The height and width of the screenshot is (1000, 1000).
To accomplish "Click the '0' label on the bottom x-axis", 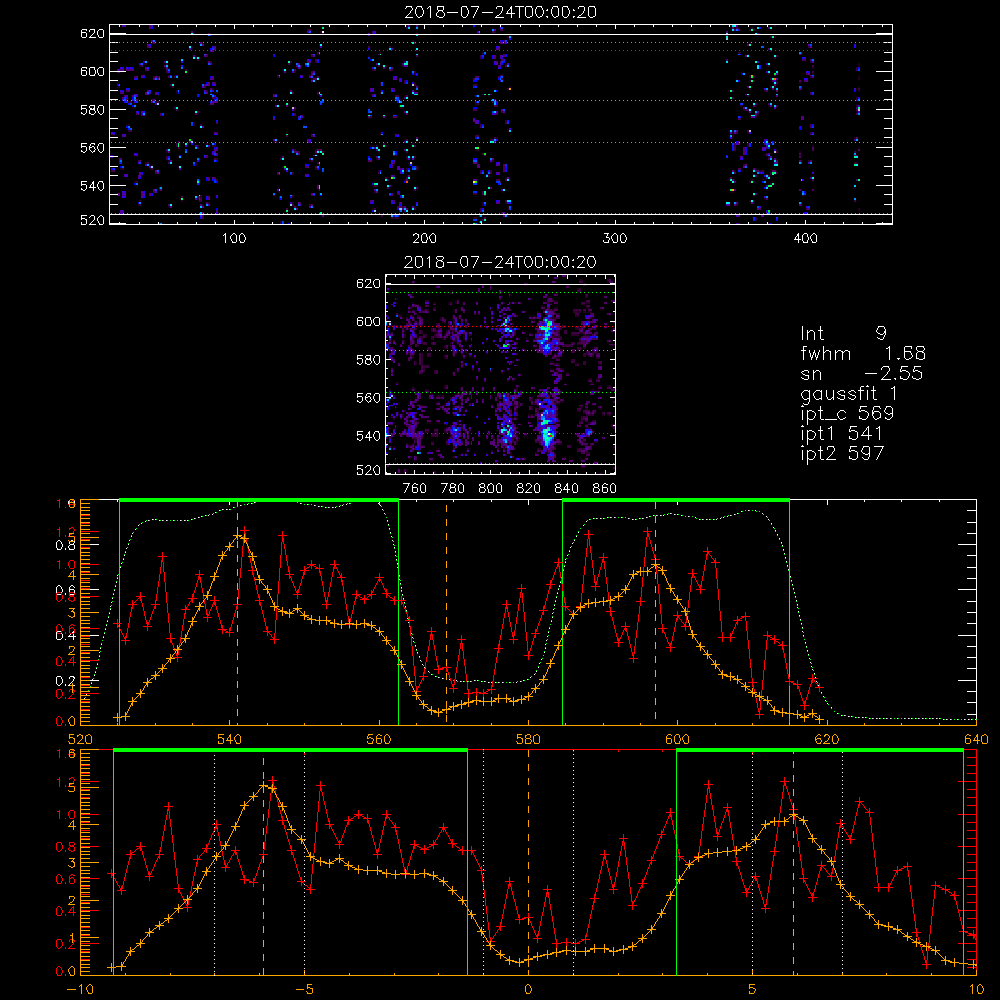I will (x=528, y=989).
